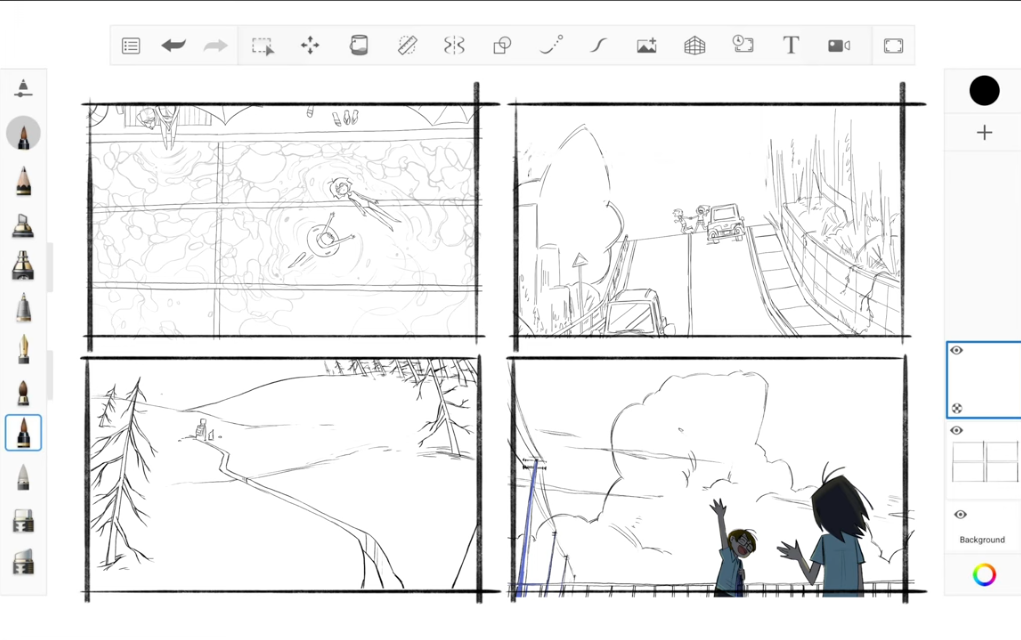
Task: Toggle transparency lock on top layer
Action: (957, 408)
